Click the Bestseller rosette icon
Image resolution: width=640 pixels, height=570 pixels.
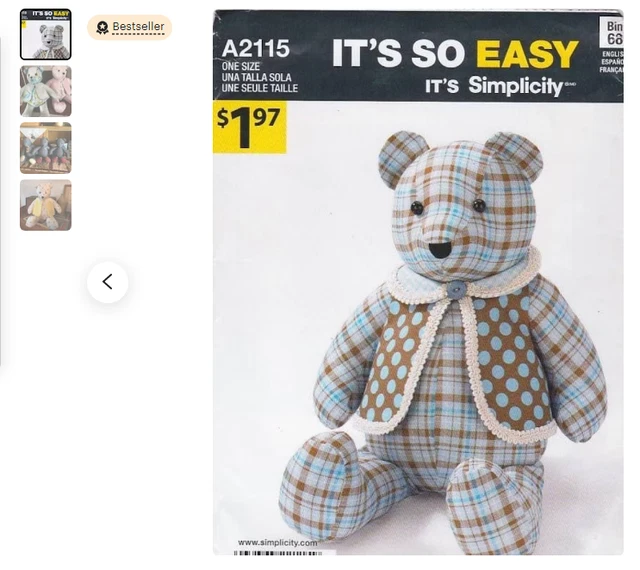coord(102,27)
